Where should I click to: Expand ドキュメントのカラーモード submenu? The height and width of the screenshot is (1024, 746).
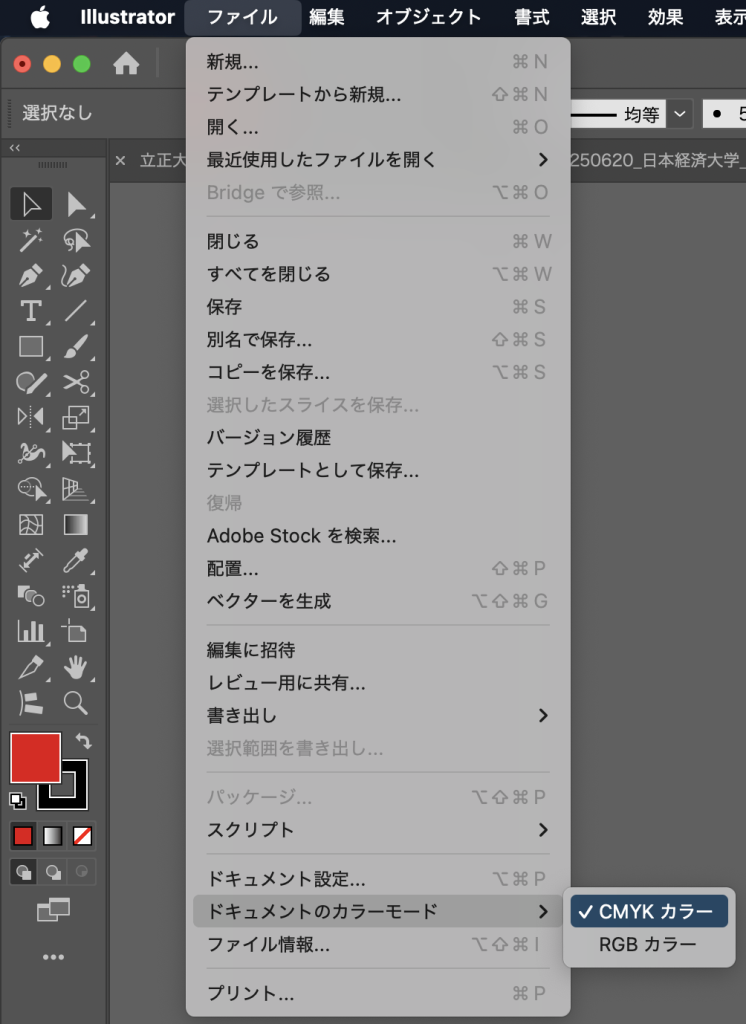pyautogui.click(x=378, y=911)
